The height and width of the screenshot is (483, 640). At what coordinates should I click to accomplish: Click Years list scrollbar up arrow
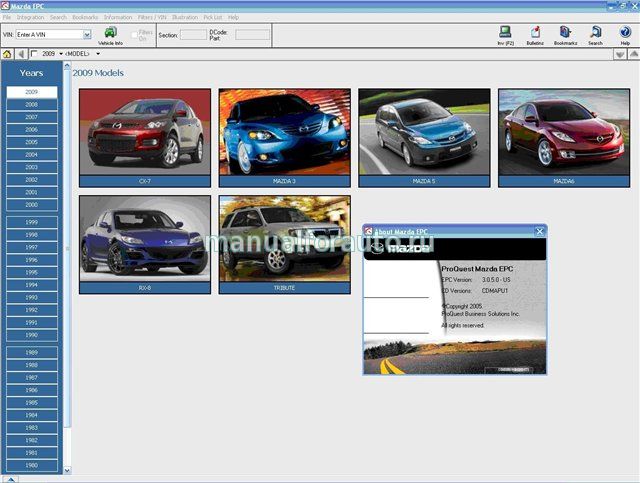[x=67, y=65]
